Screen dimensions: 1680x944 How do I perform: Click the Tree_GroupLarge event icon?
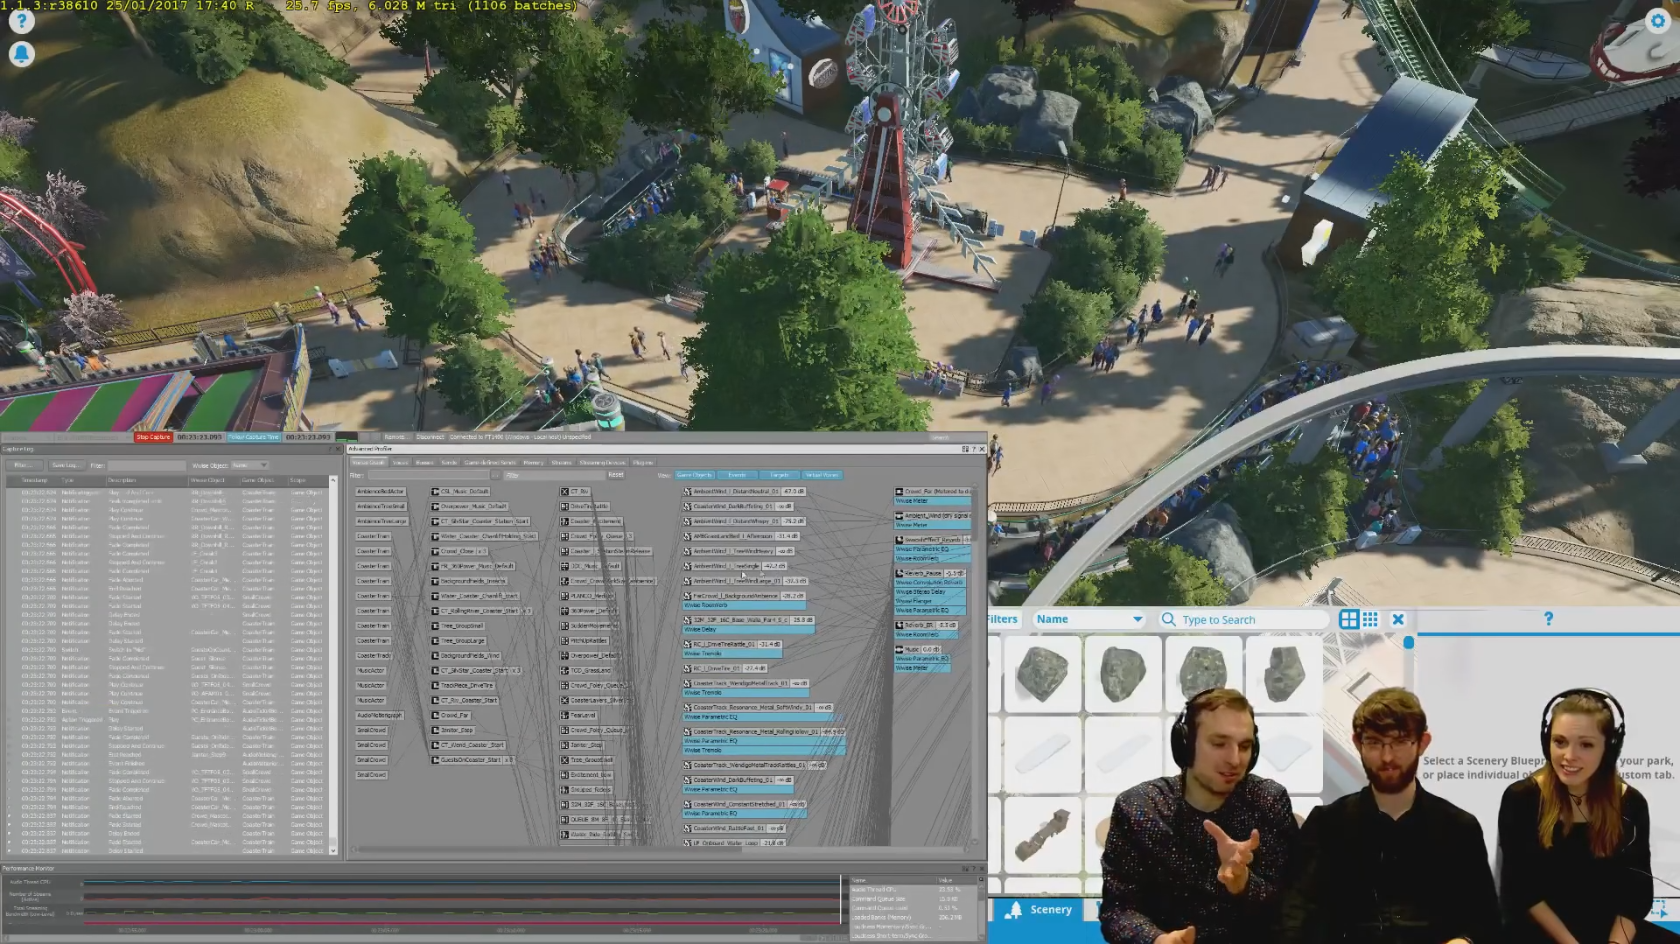coord(435,641)
